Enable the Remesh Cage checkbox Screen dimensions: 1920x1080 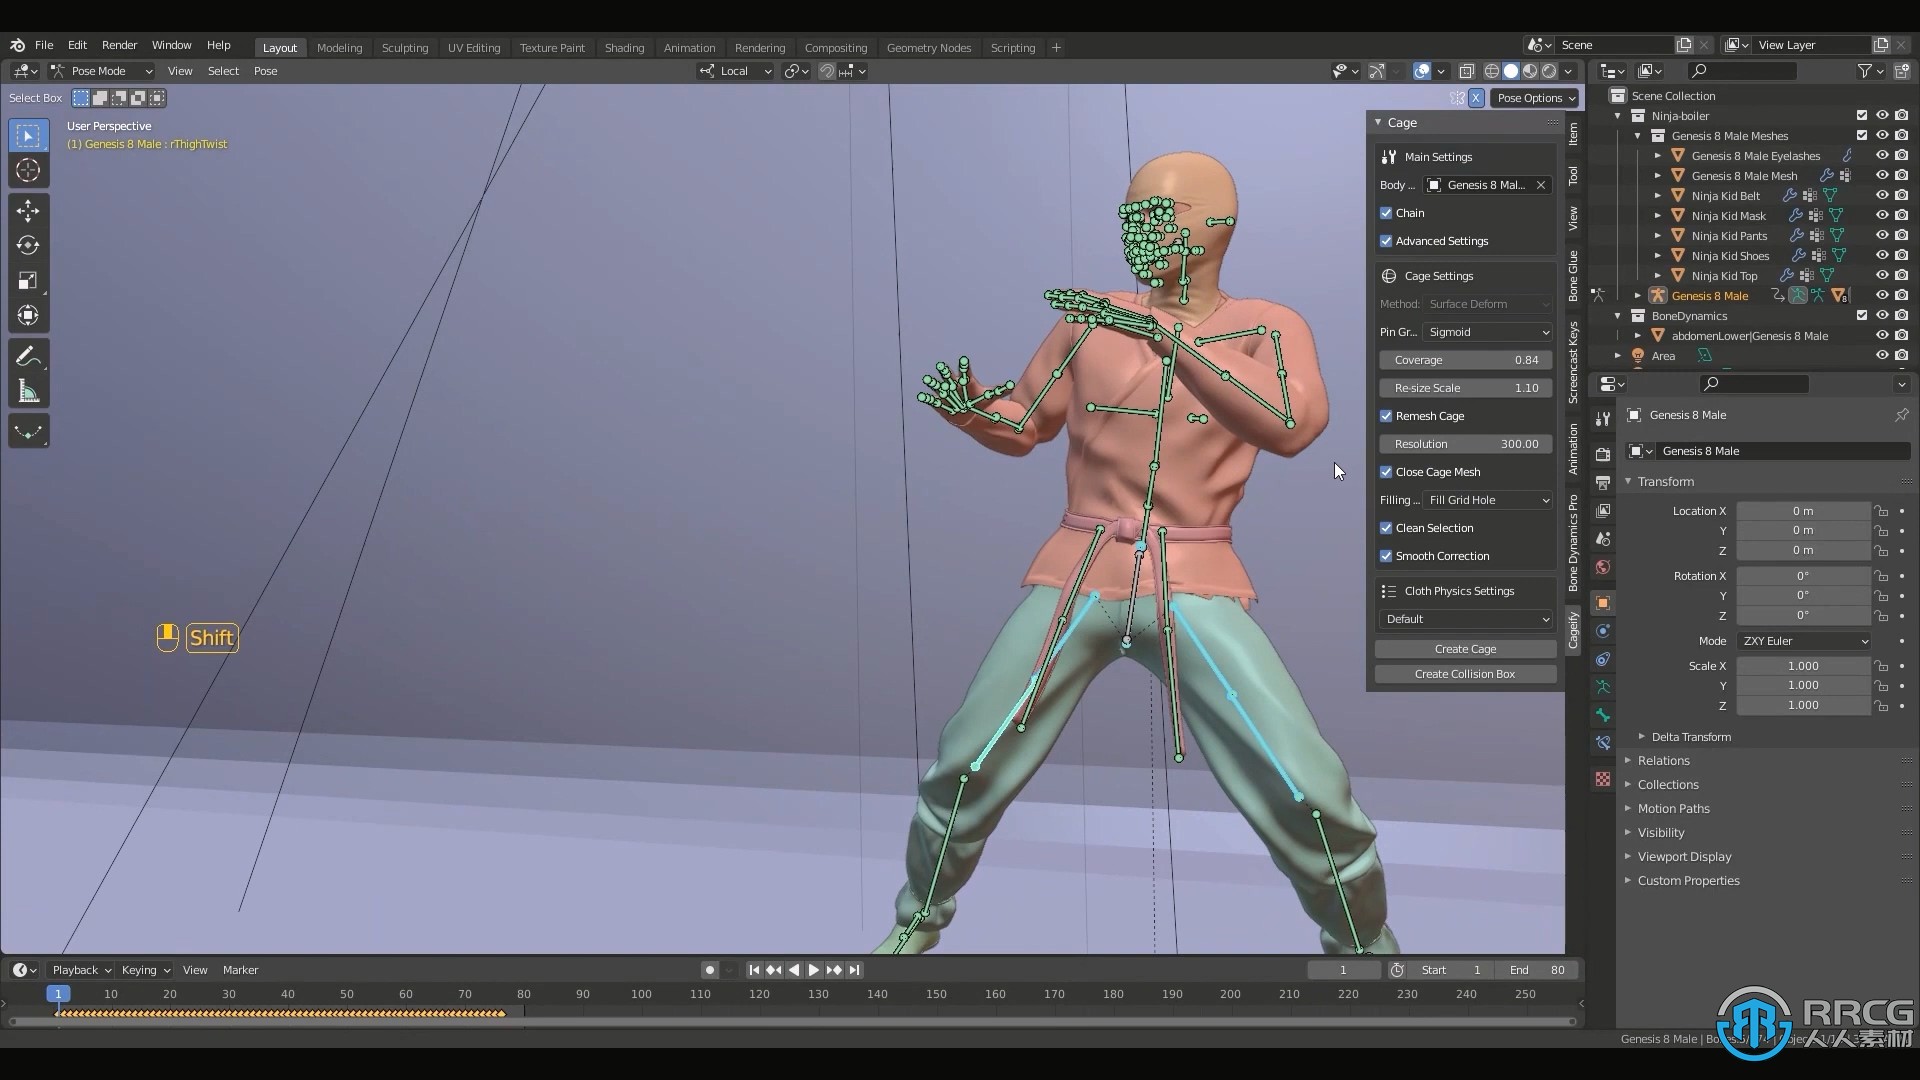click(x=1387, y=415)
